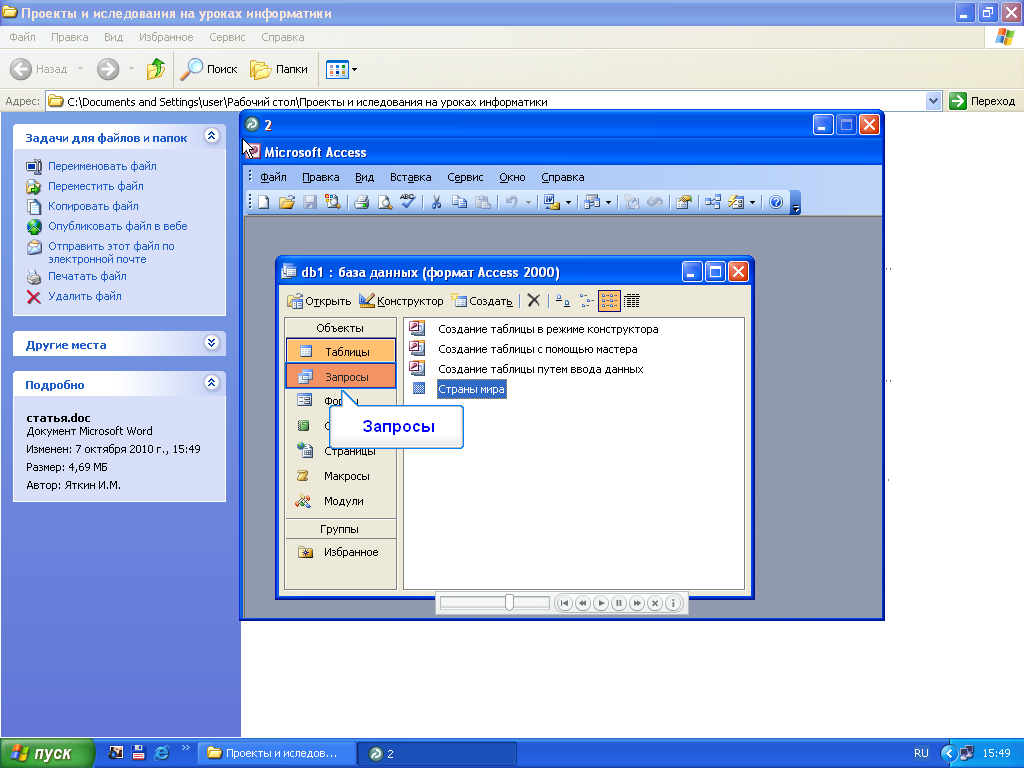Click the Print icon in Access toolbar

coord(361,202)
